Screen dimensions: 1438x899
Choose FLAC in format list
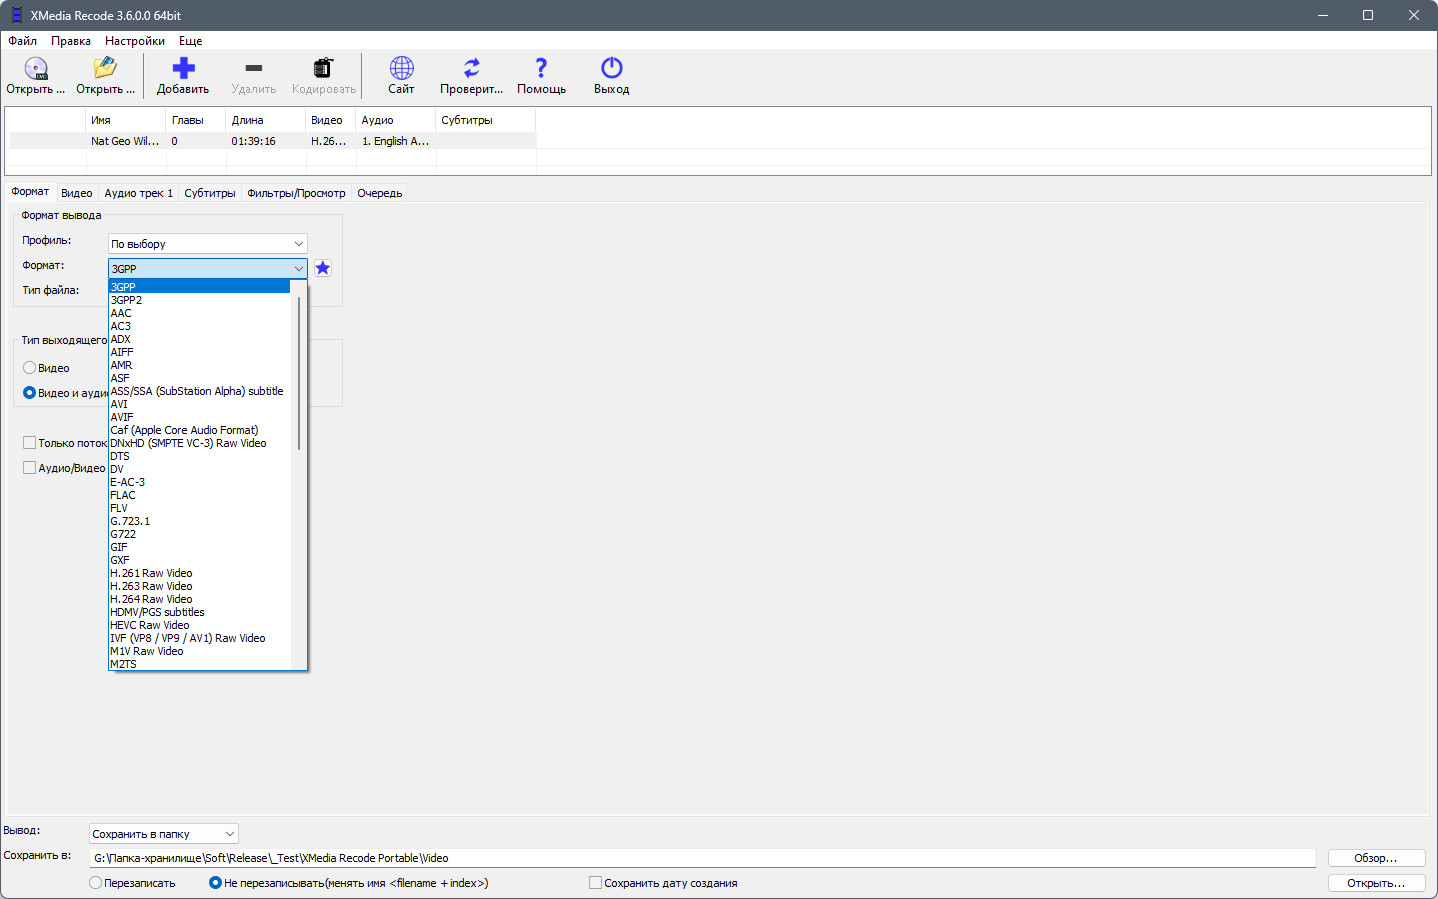pos(199,495)
